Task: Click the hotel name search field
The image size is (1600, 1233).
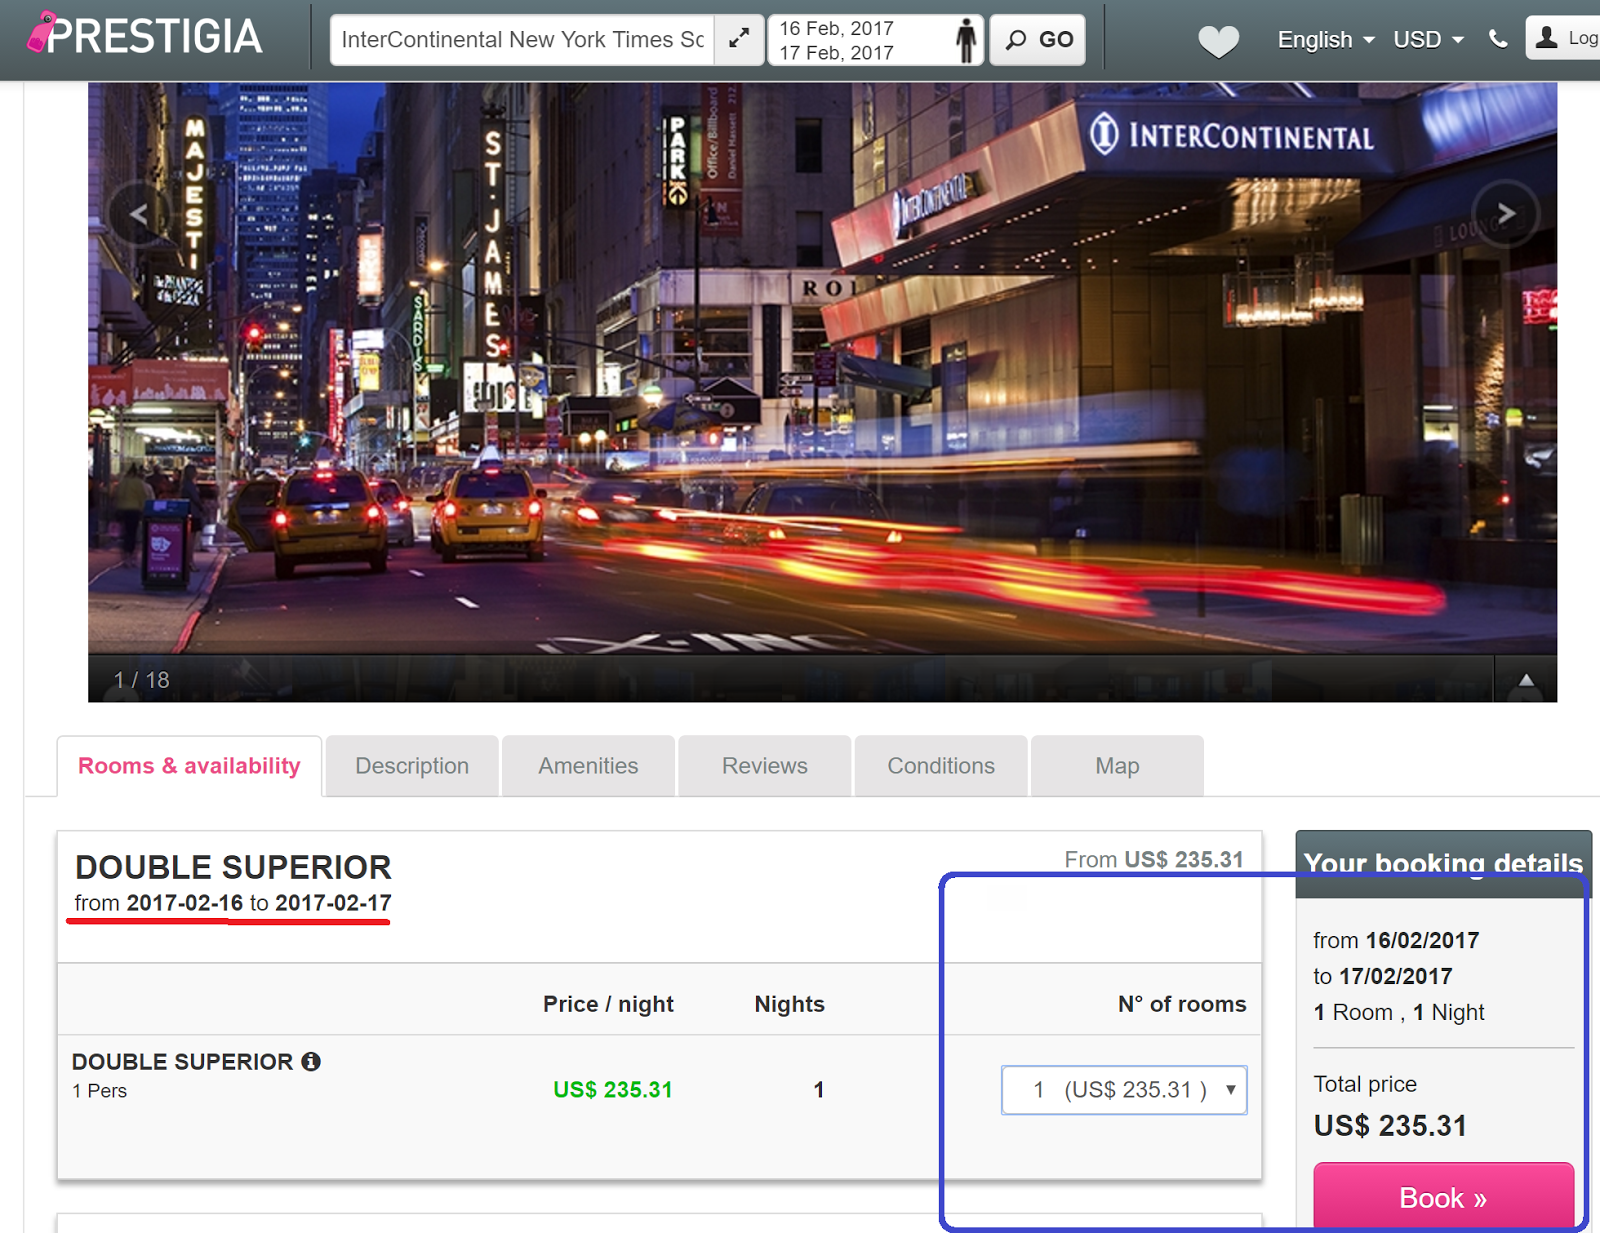Action: click(522, 40)
